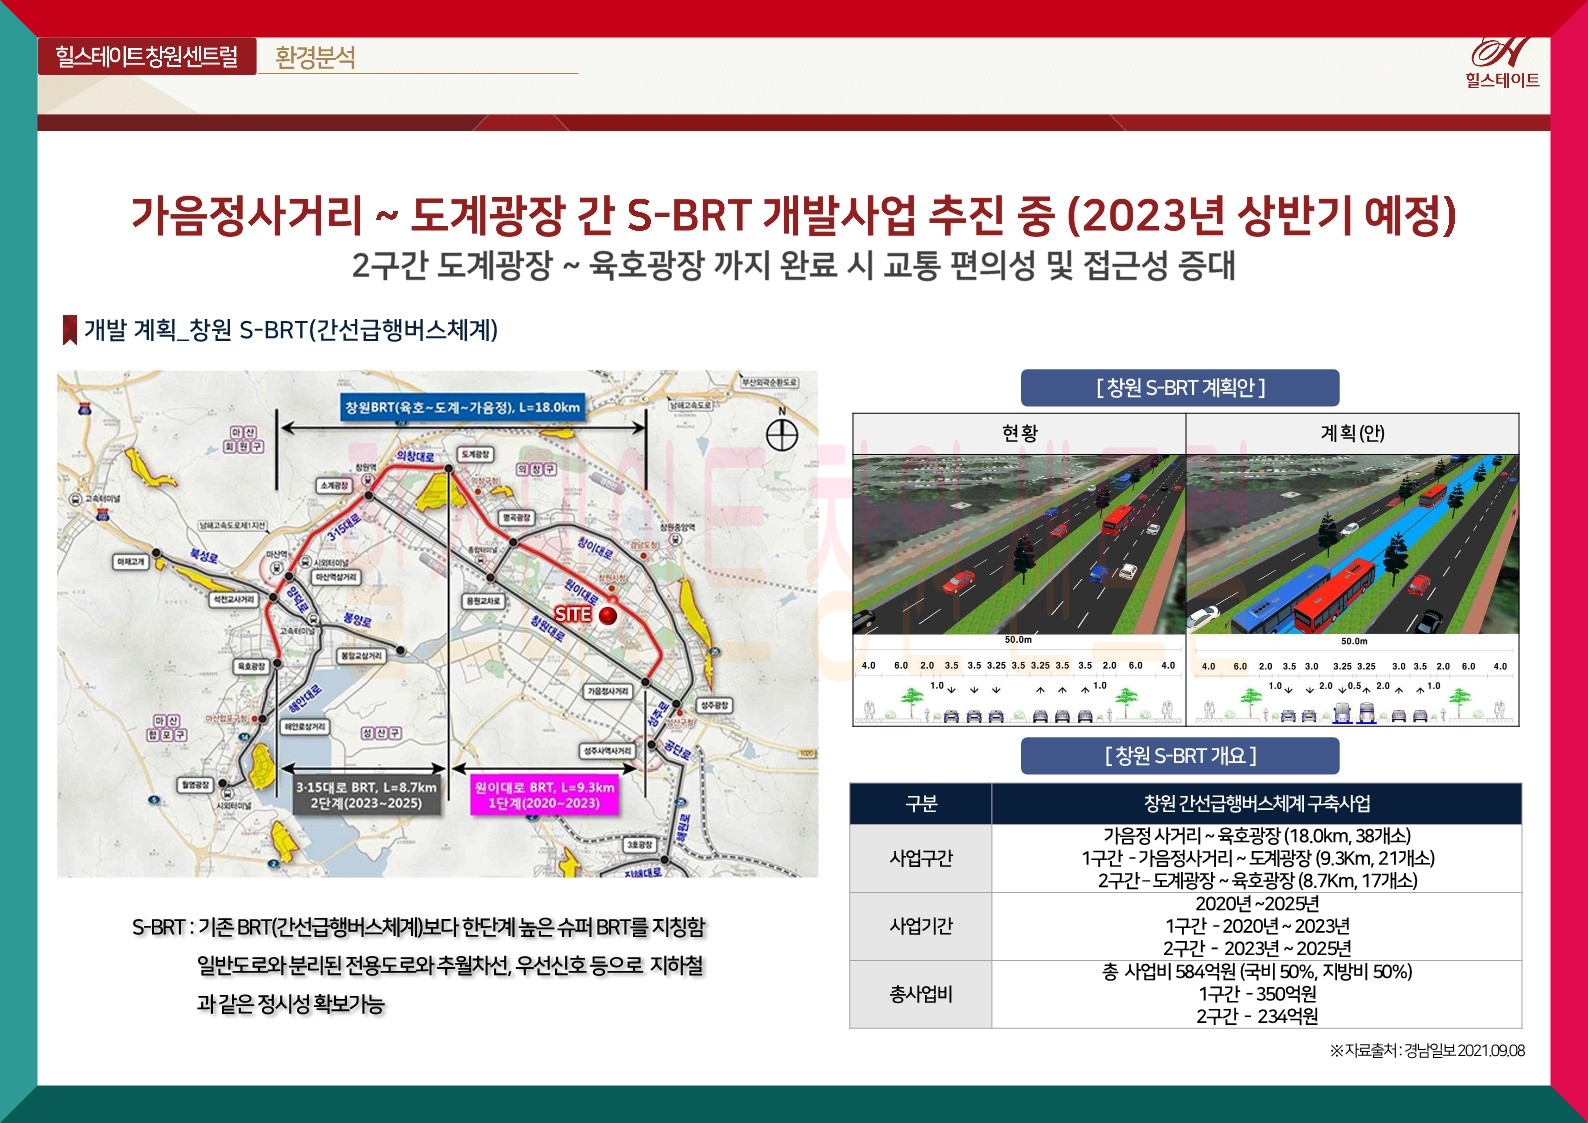Click the 마산역삼거리 label on the map
The height and width of the screenshot is (1123, 1588).
pos(337,577)
